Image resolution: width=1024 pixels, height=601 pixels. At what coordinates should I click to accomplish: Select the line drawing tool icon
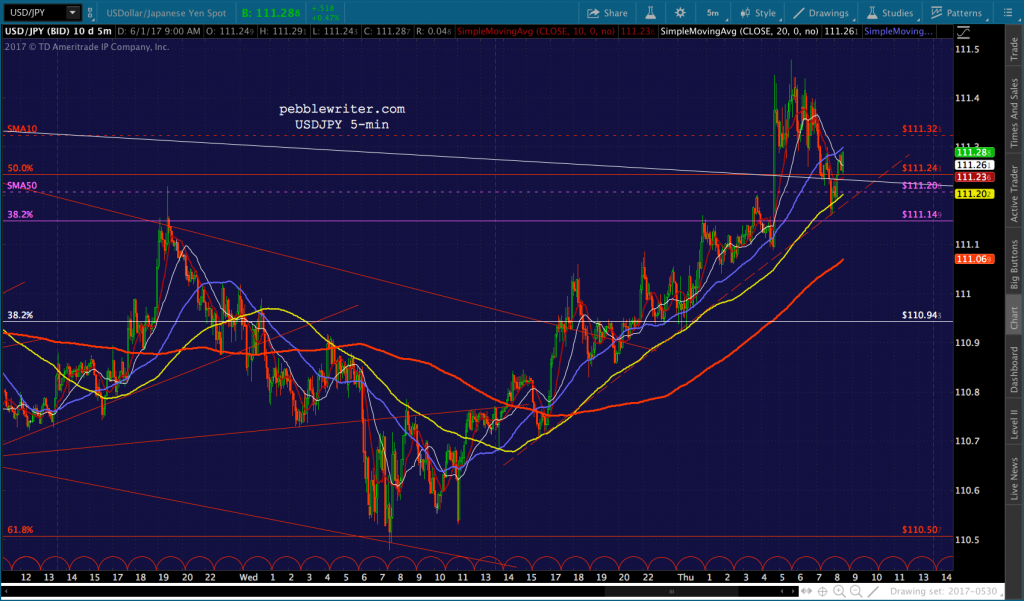[x=872, y=591]
